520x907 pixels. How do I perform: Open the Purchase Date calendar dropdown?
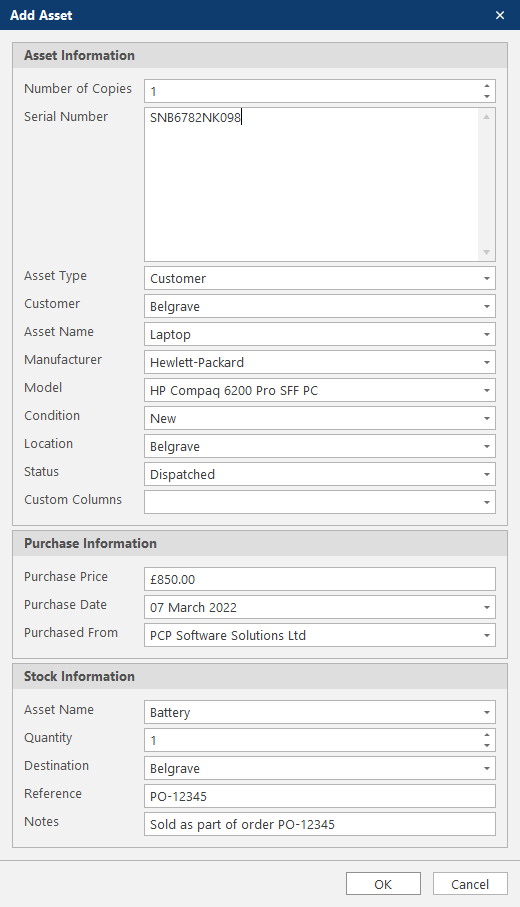[x=486, y=607]
